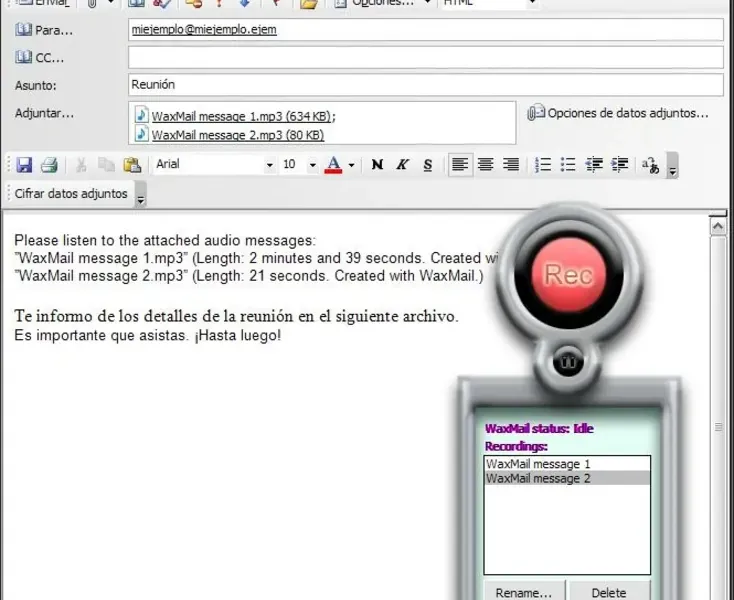Open the Arial font name dropdown
Viewport: 734px width, 600px height.
(270, 165)
